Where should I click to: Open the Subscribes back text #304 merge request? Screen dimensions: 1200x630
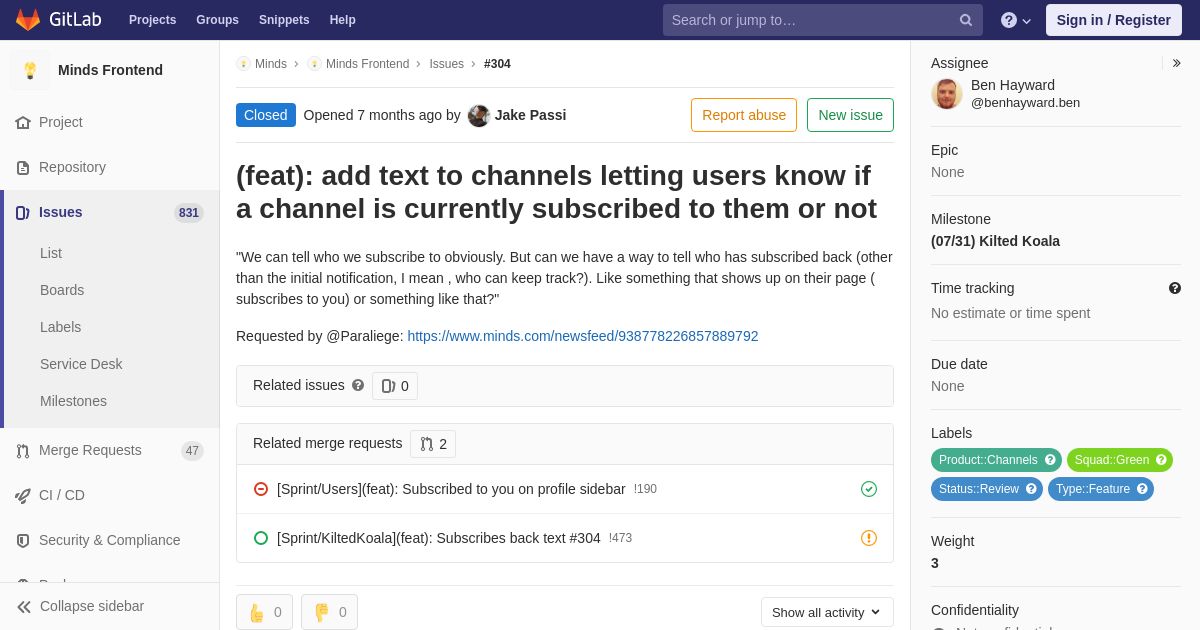tap(439, 538)
